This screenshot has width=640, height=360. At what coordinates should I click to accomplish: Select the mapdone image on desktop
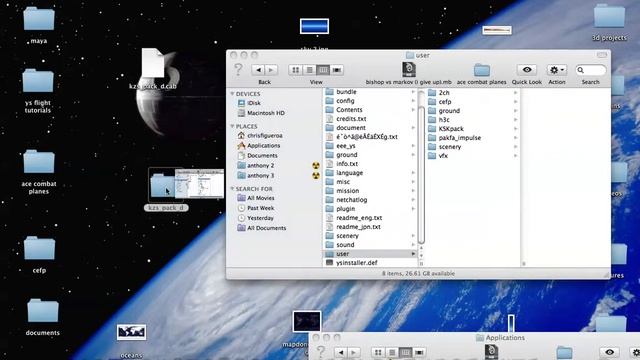pyautogui.click(x=307, y=321)
